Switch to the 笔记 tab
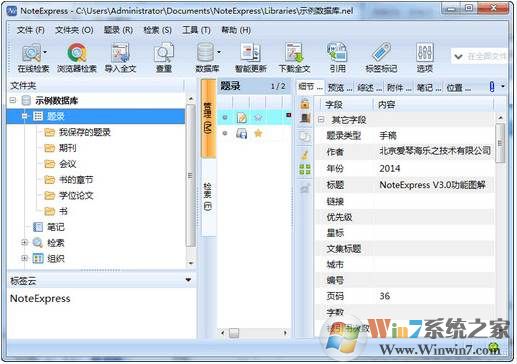This screenshot has width=517, height=364. click(428, 87)
